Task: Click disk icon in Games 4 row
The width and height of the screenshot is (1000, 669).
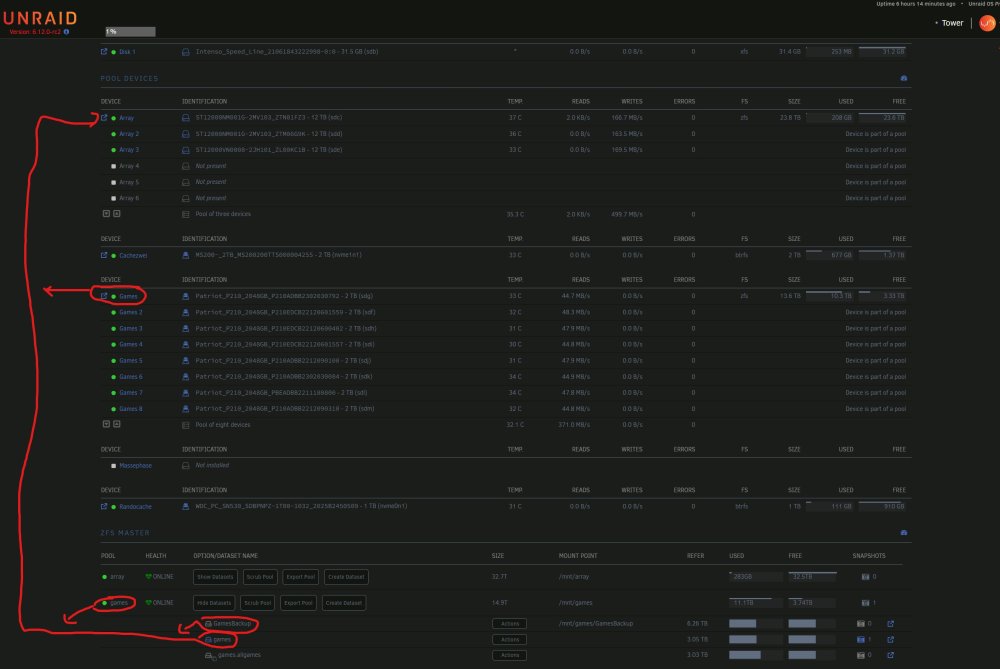Action: point(186,344)
